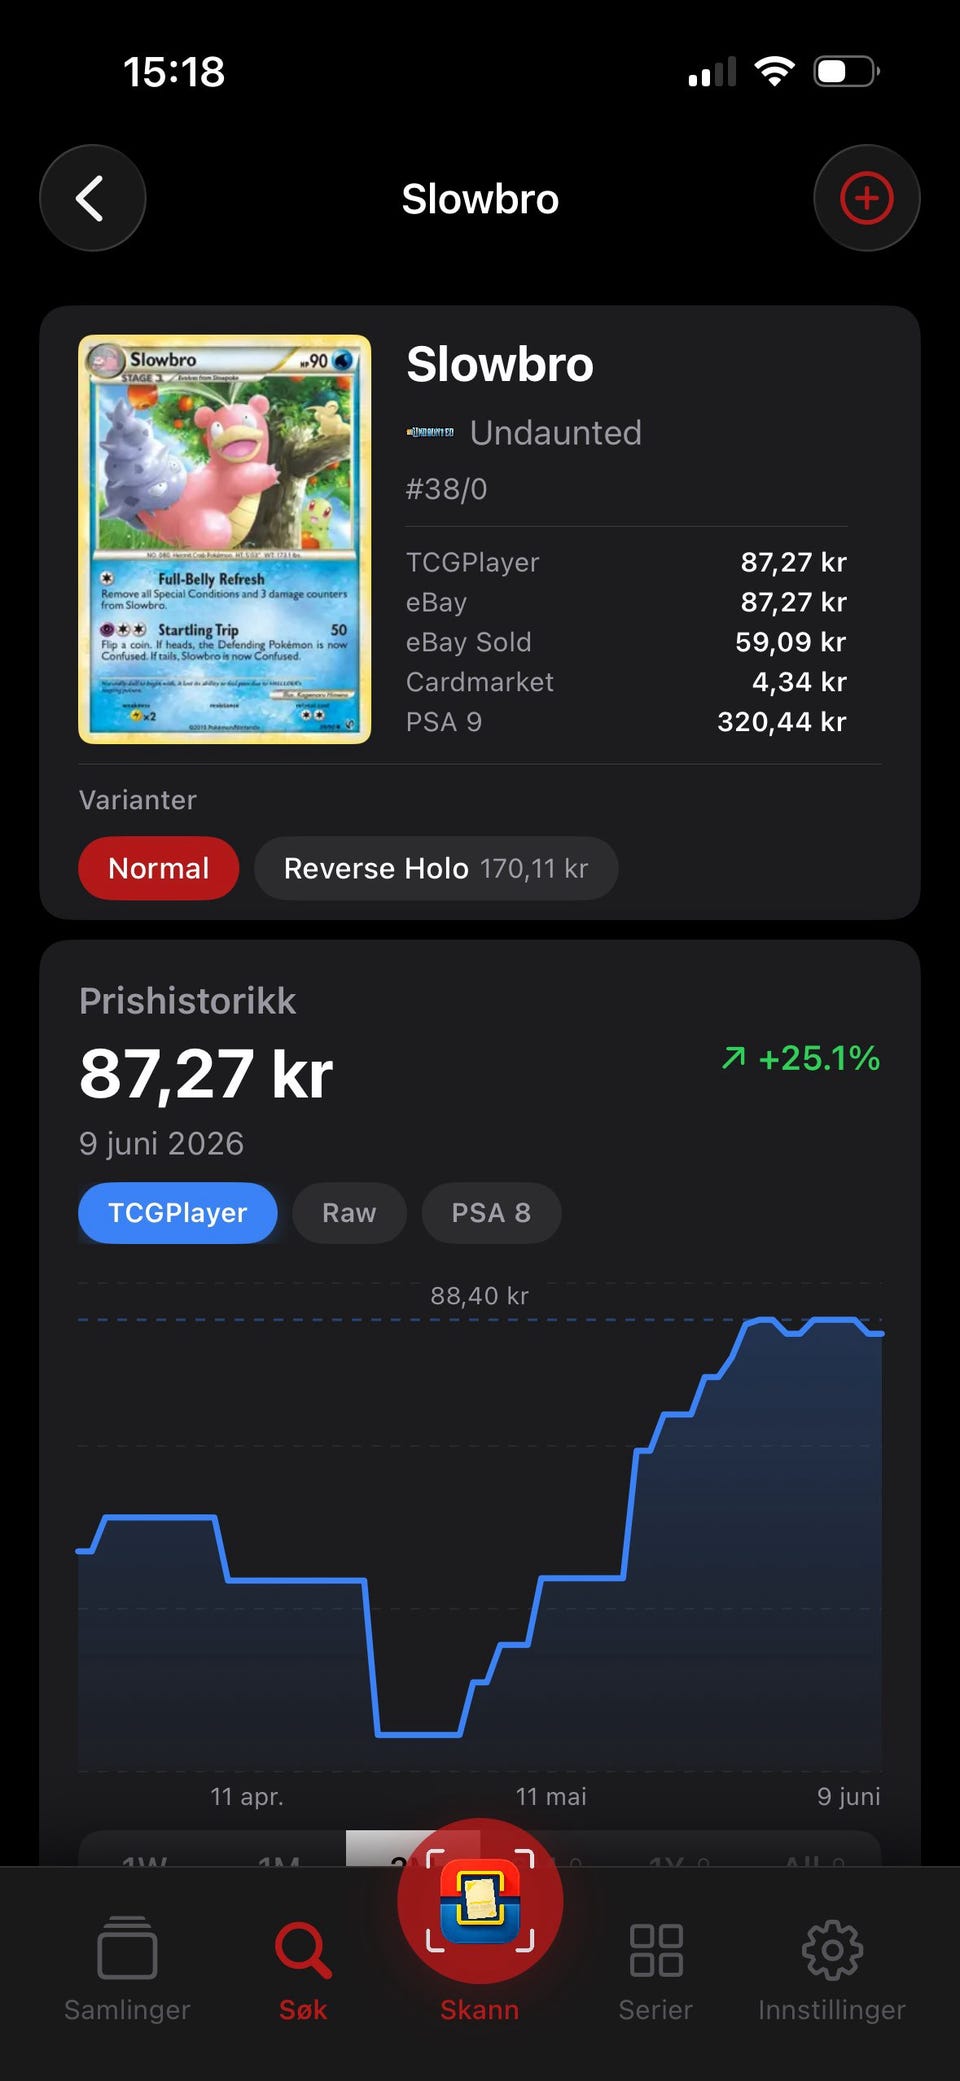Tap the red plus add-card button
960x2081 pixels.
pos(866,198)
